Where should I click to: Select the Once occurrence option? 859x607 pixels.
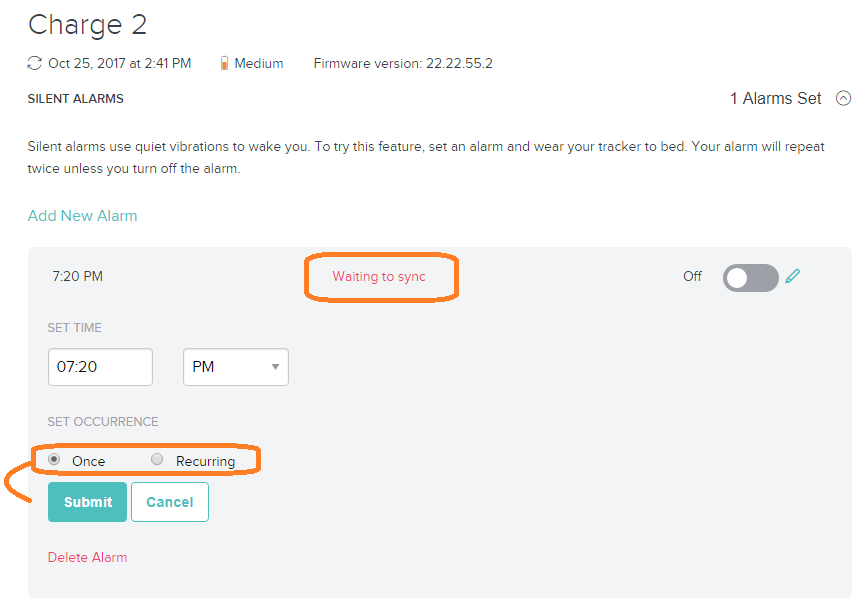coord(54,460)
